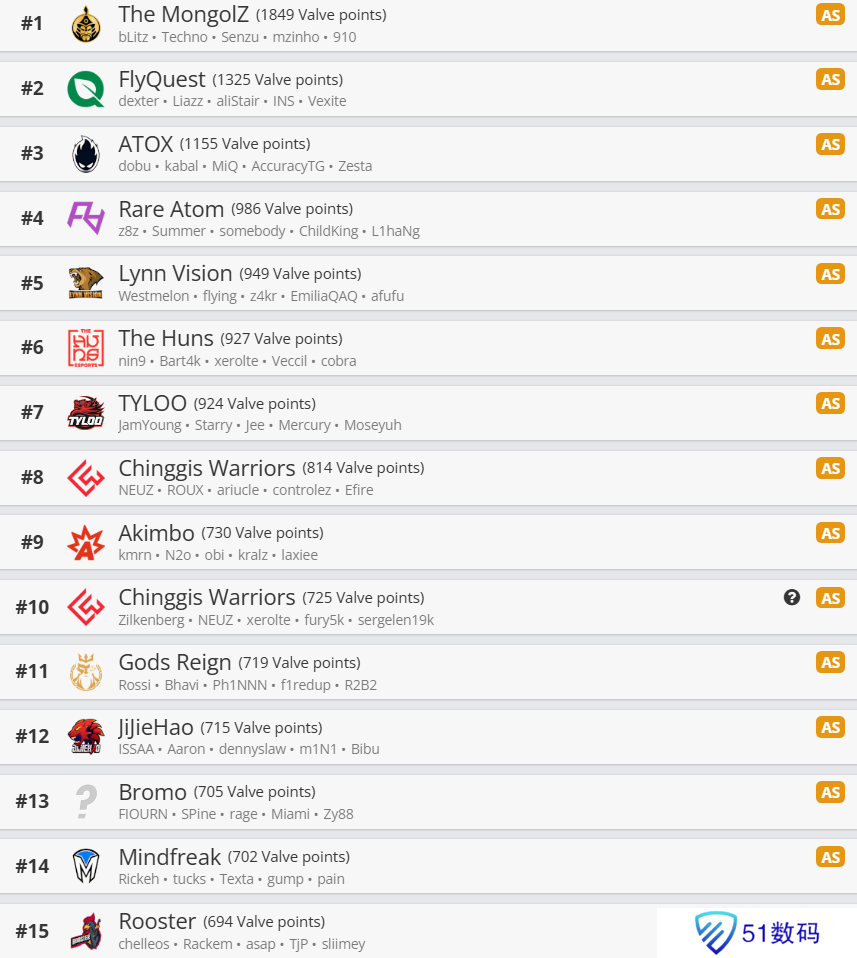Screen dimensions: 857x958
Task: Click the AS region badge on the FlyQuest row
Action: [830, 79]
